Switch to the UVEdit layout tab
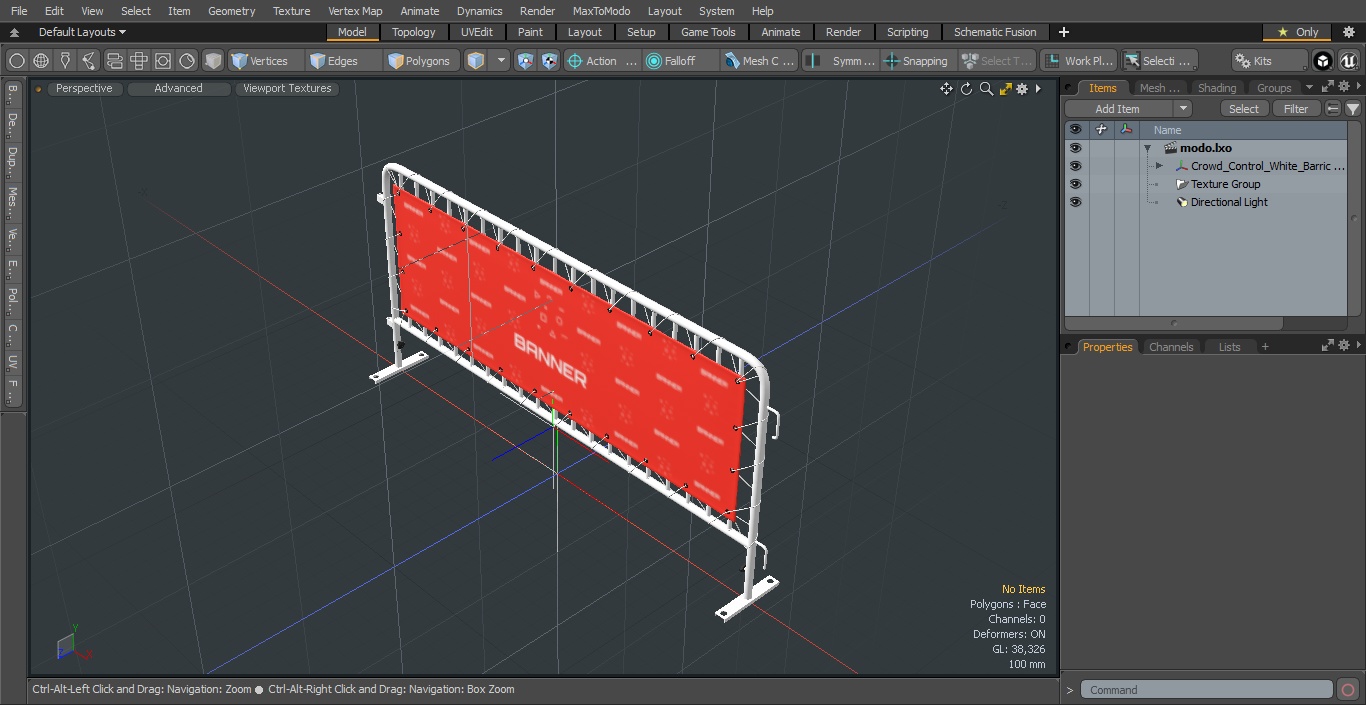 point(477,32)
